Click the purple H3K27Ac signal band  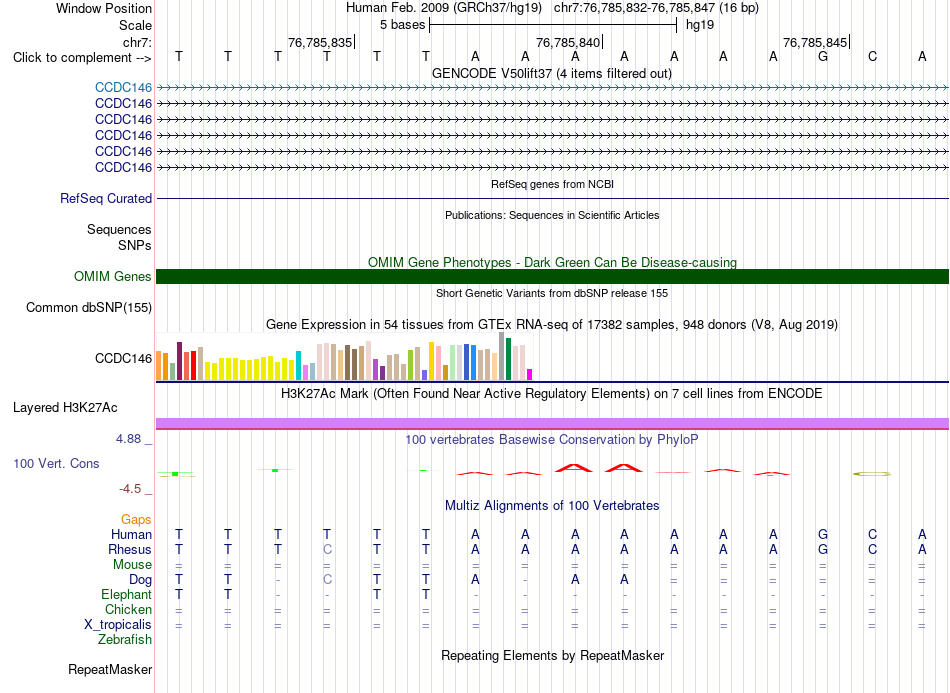point(552,423)
